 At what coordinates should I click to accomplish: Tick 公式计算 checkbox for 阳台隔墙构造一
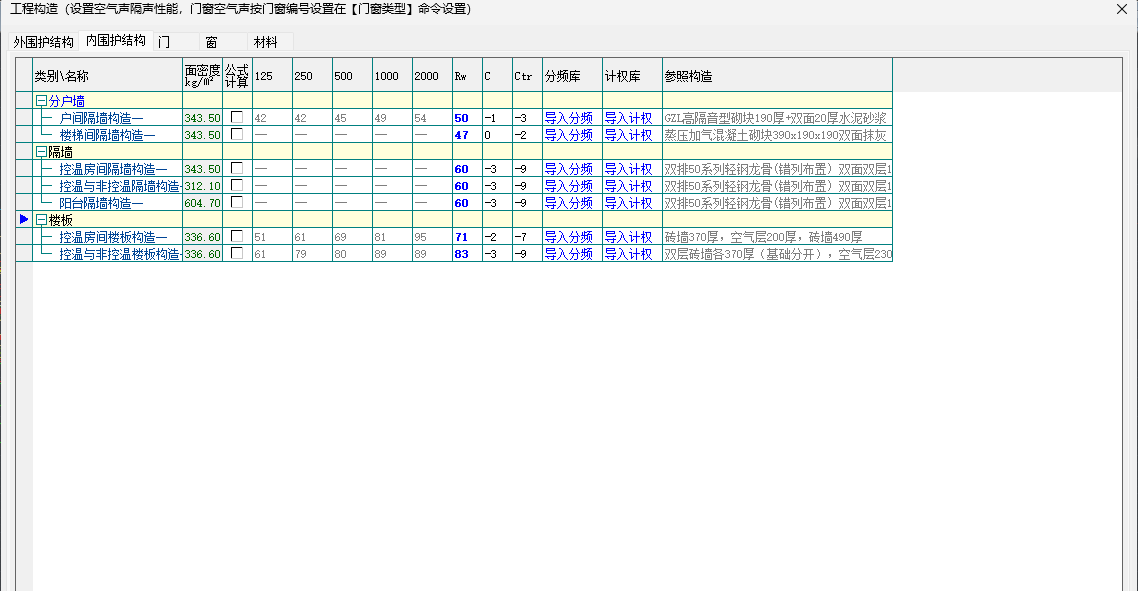[x=237, y=202]
